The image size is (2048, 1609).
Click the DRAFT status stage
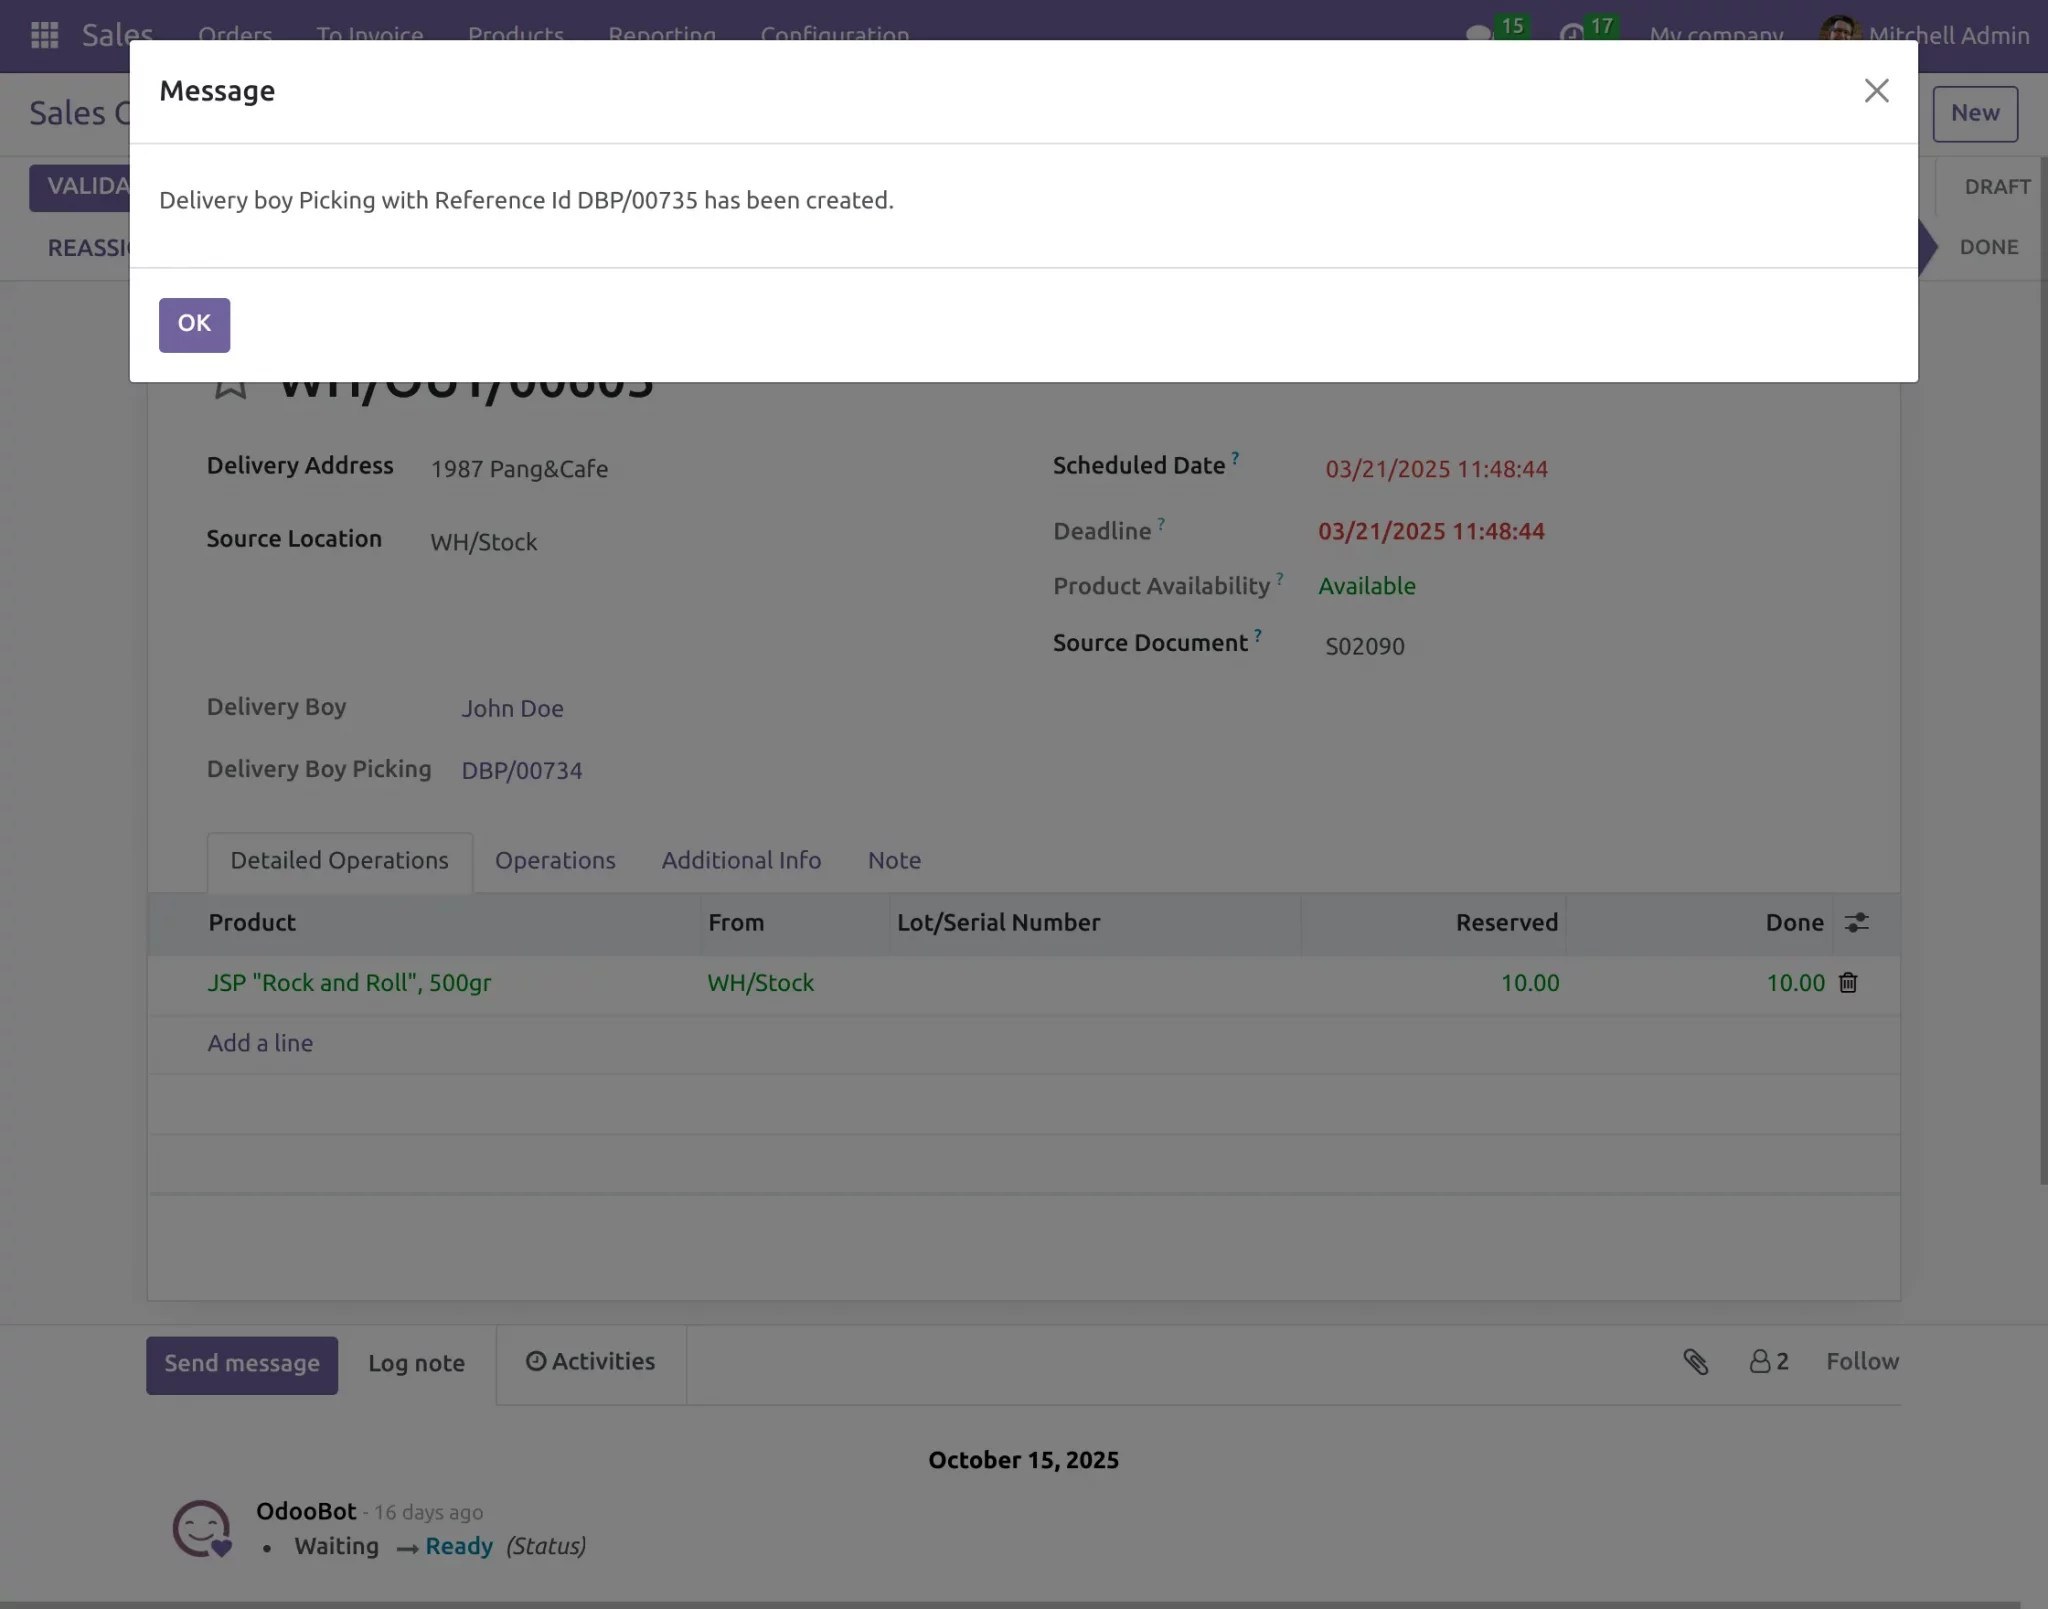[1997, 187]
